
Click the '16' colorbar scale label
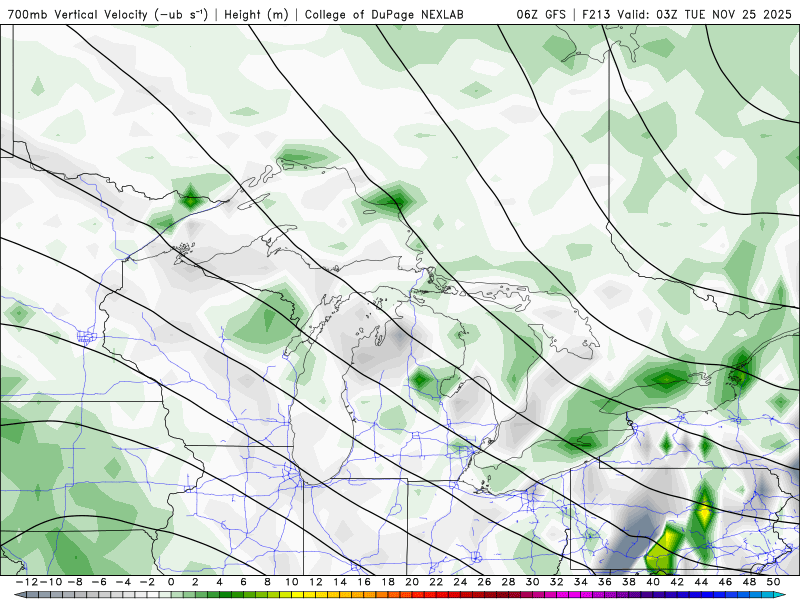tap(364, 582)
